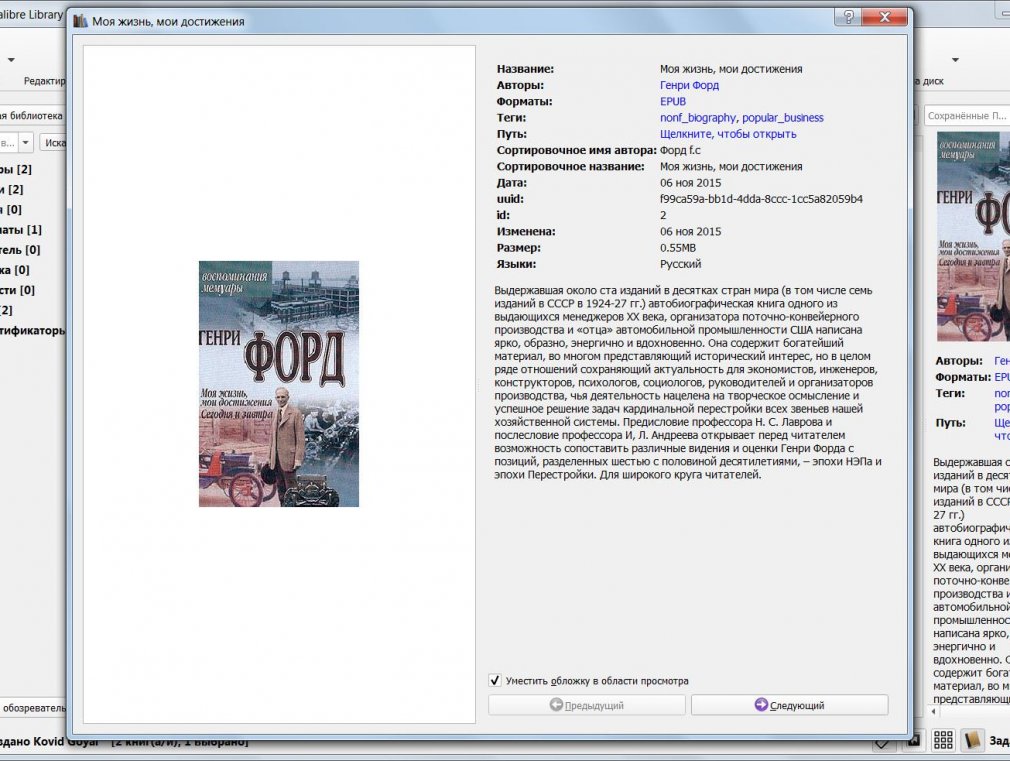
Task: Select the tag browser row ending in тификаторы
Action: 33,331
